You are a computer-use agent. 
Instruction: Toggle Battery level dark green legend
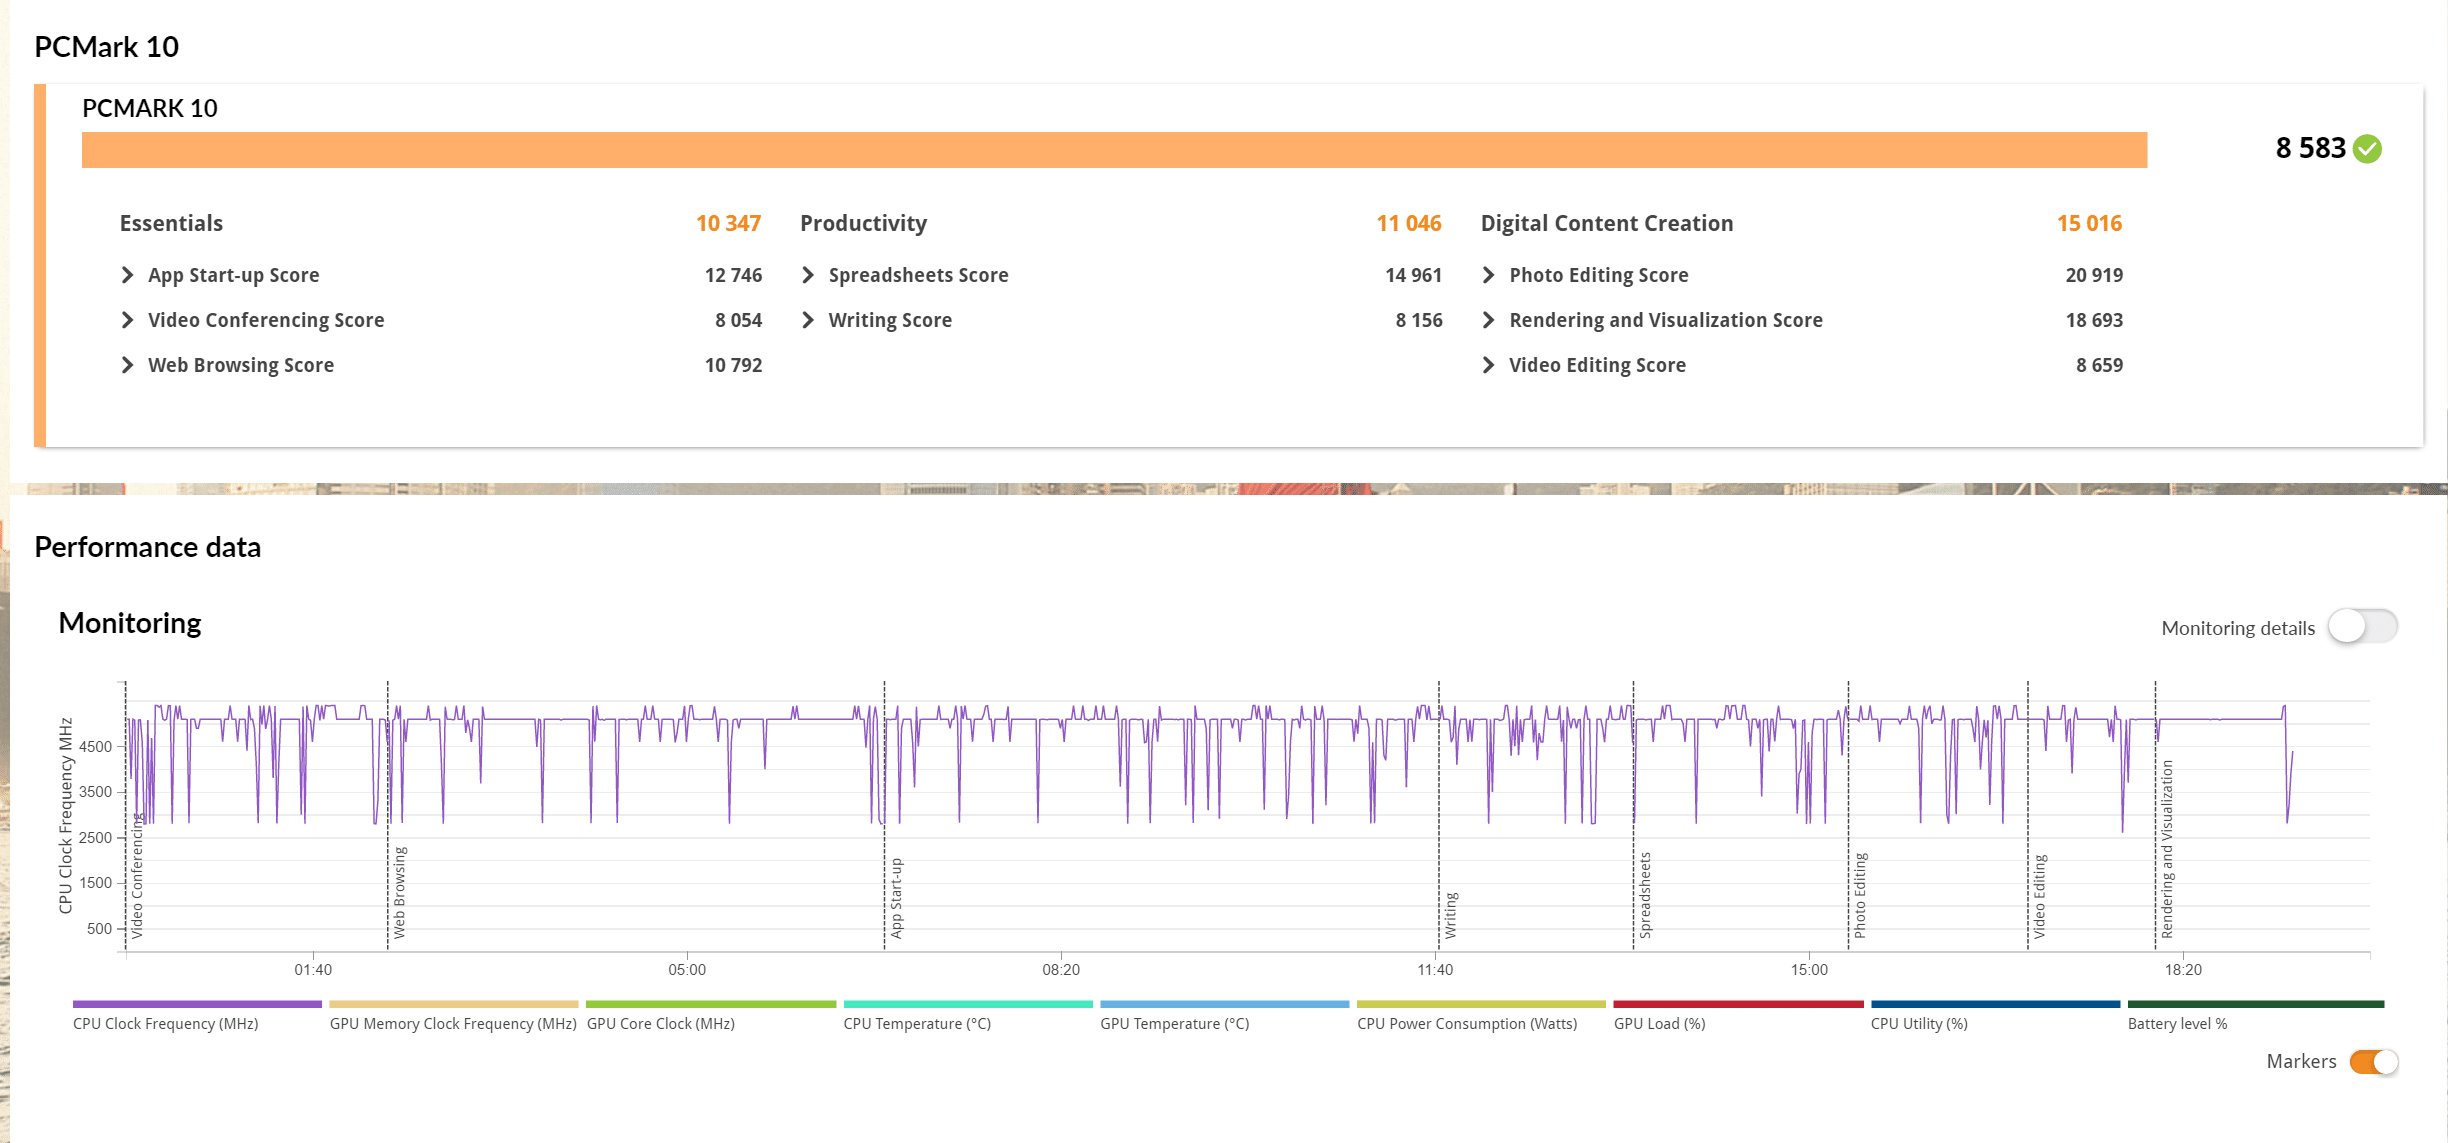click(x=2256, y=1004)
